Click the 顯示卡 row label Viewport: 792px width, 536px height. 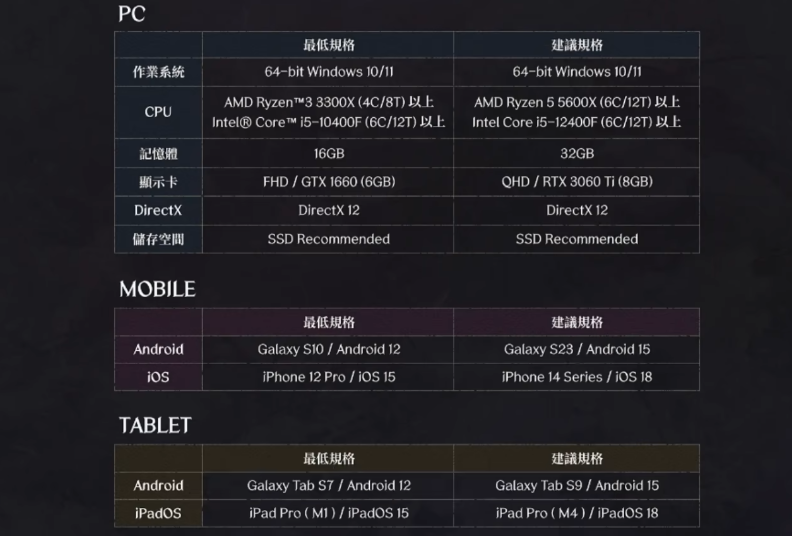point(158,182)
